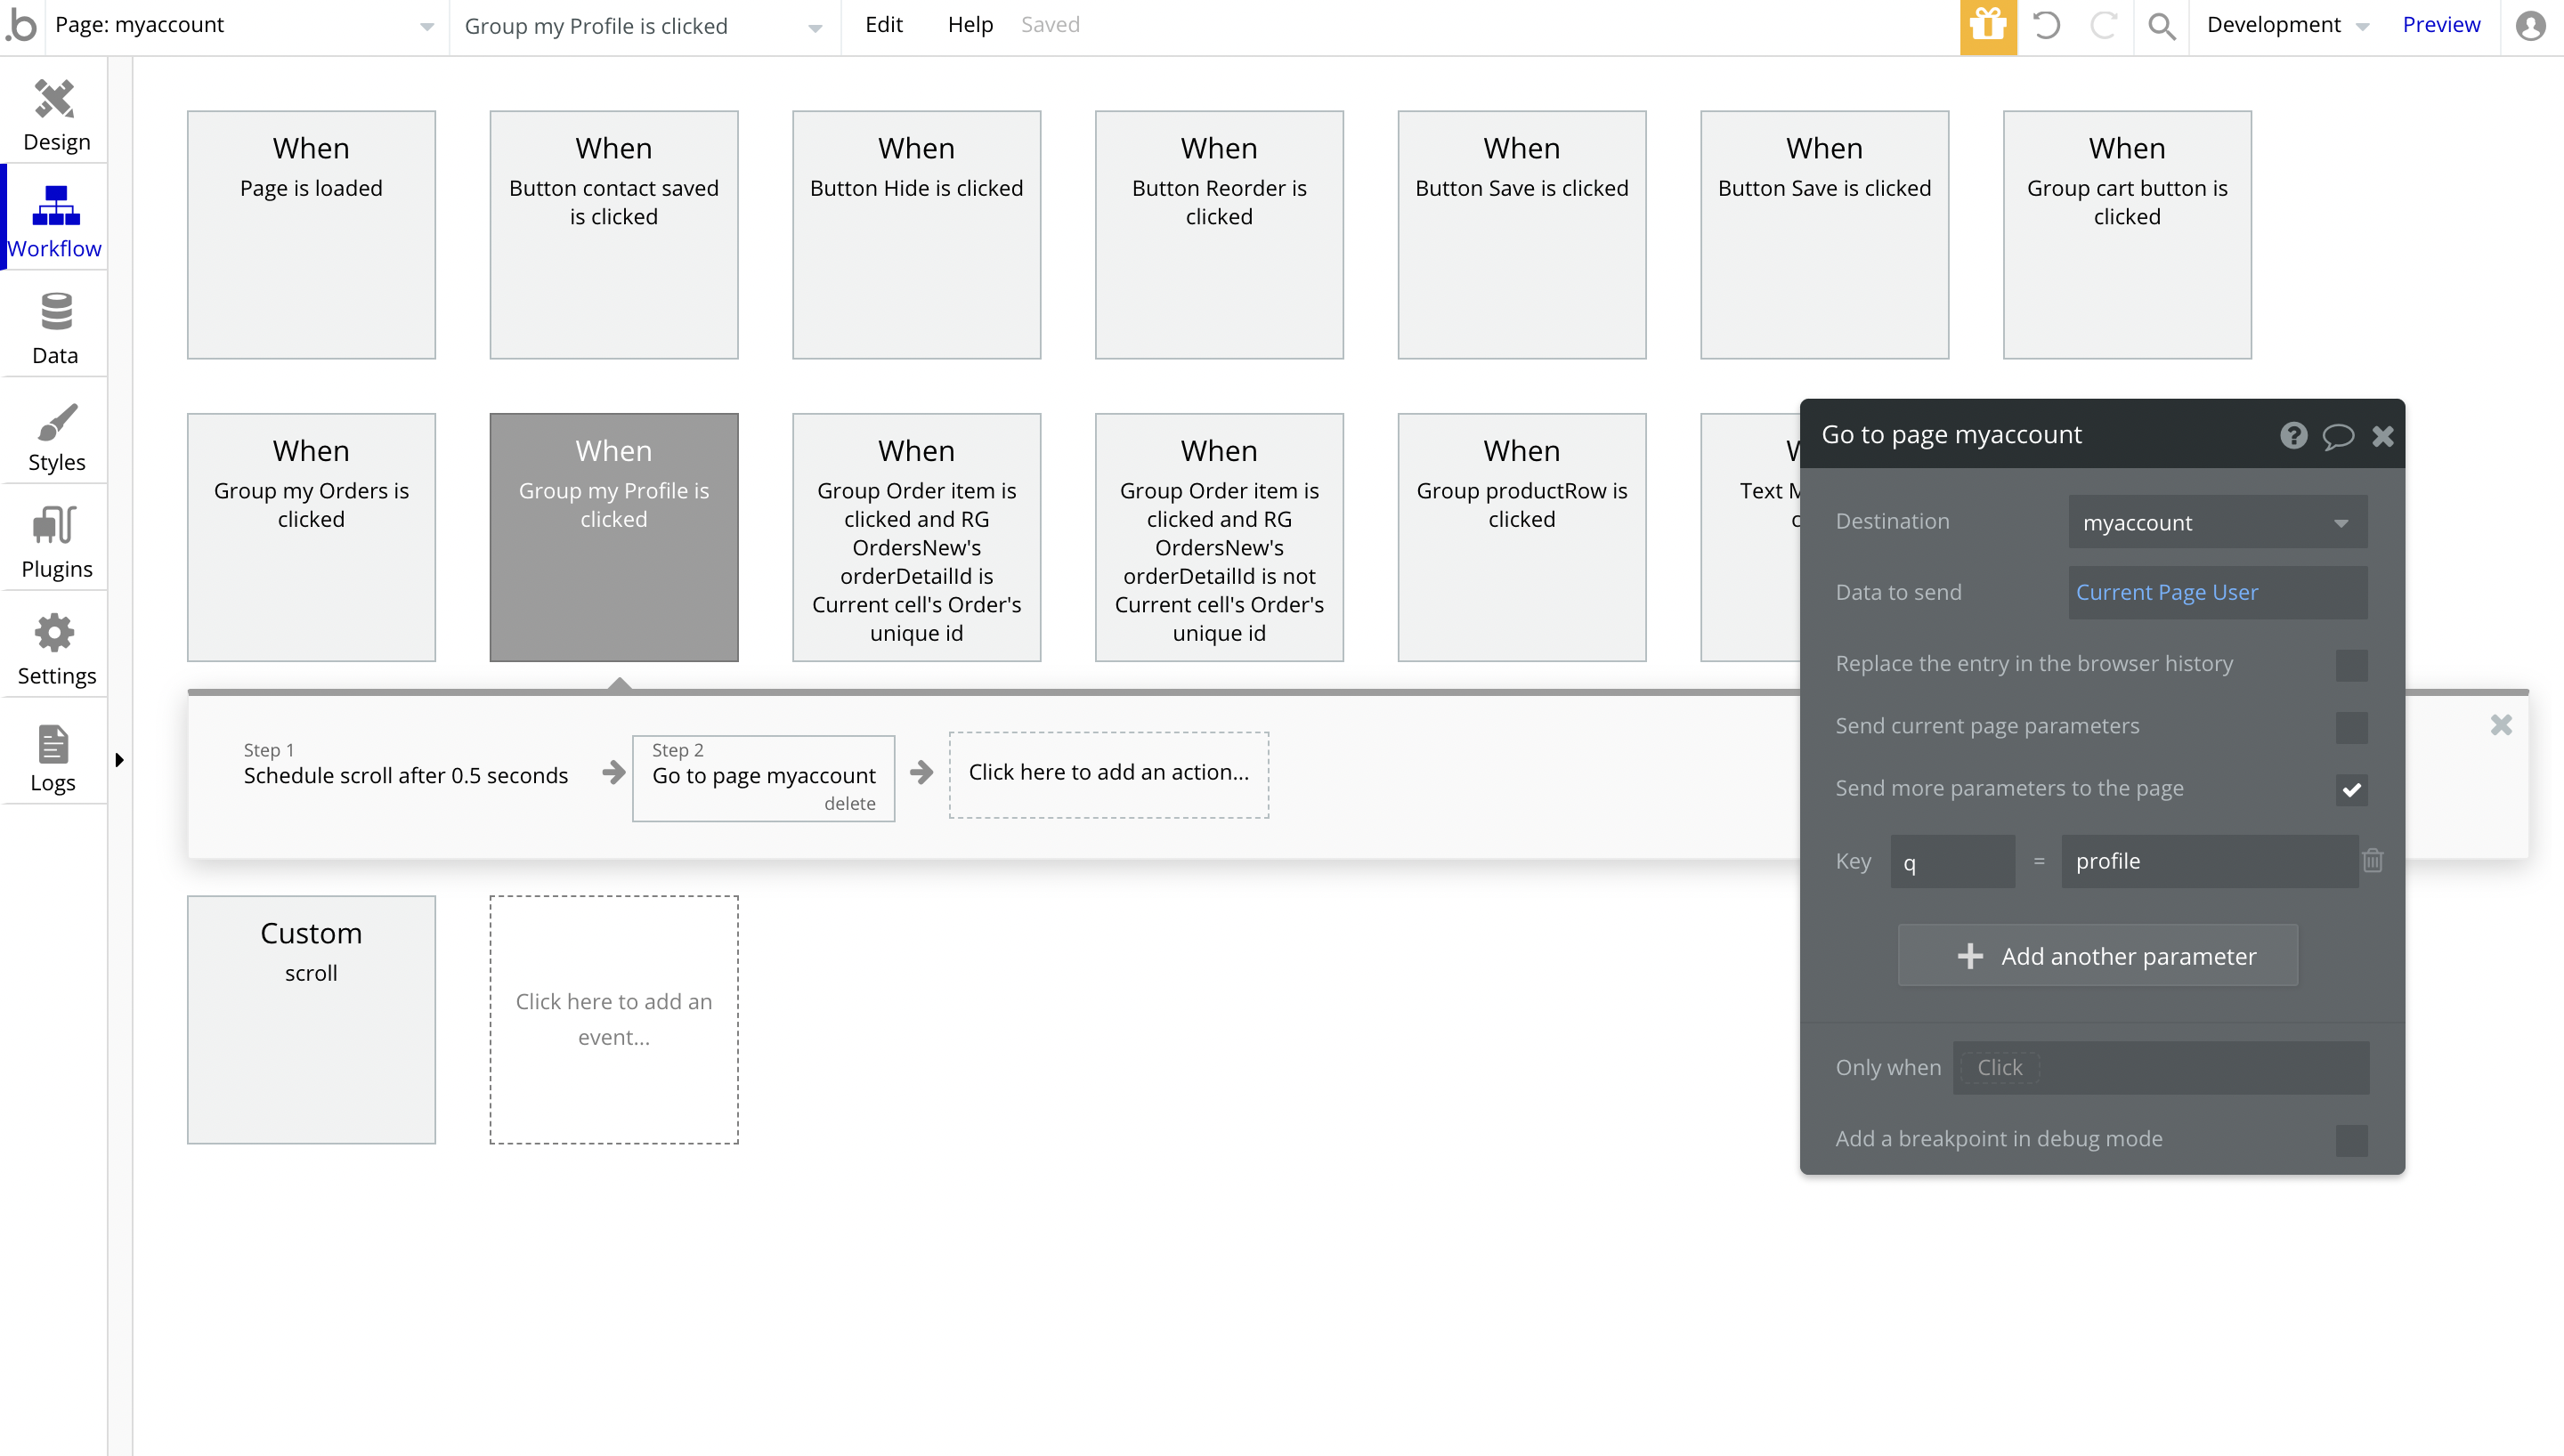This screenshot has height=1456, width=2564.
Task: Expand the Development version dropdown
Action: 2287,26
